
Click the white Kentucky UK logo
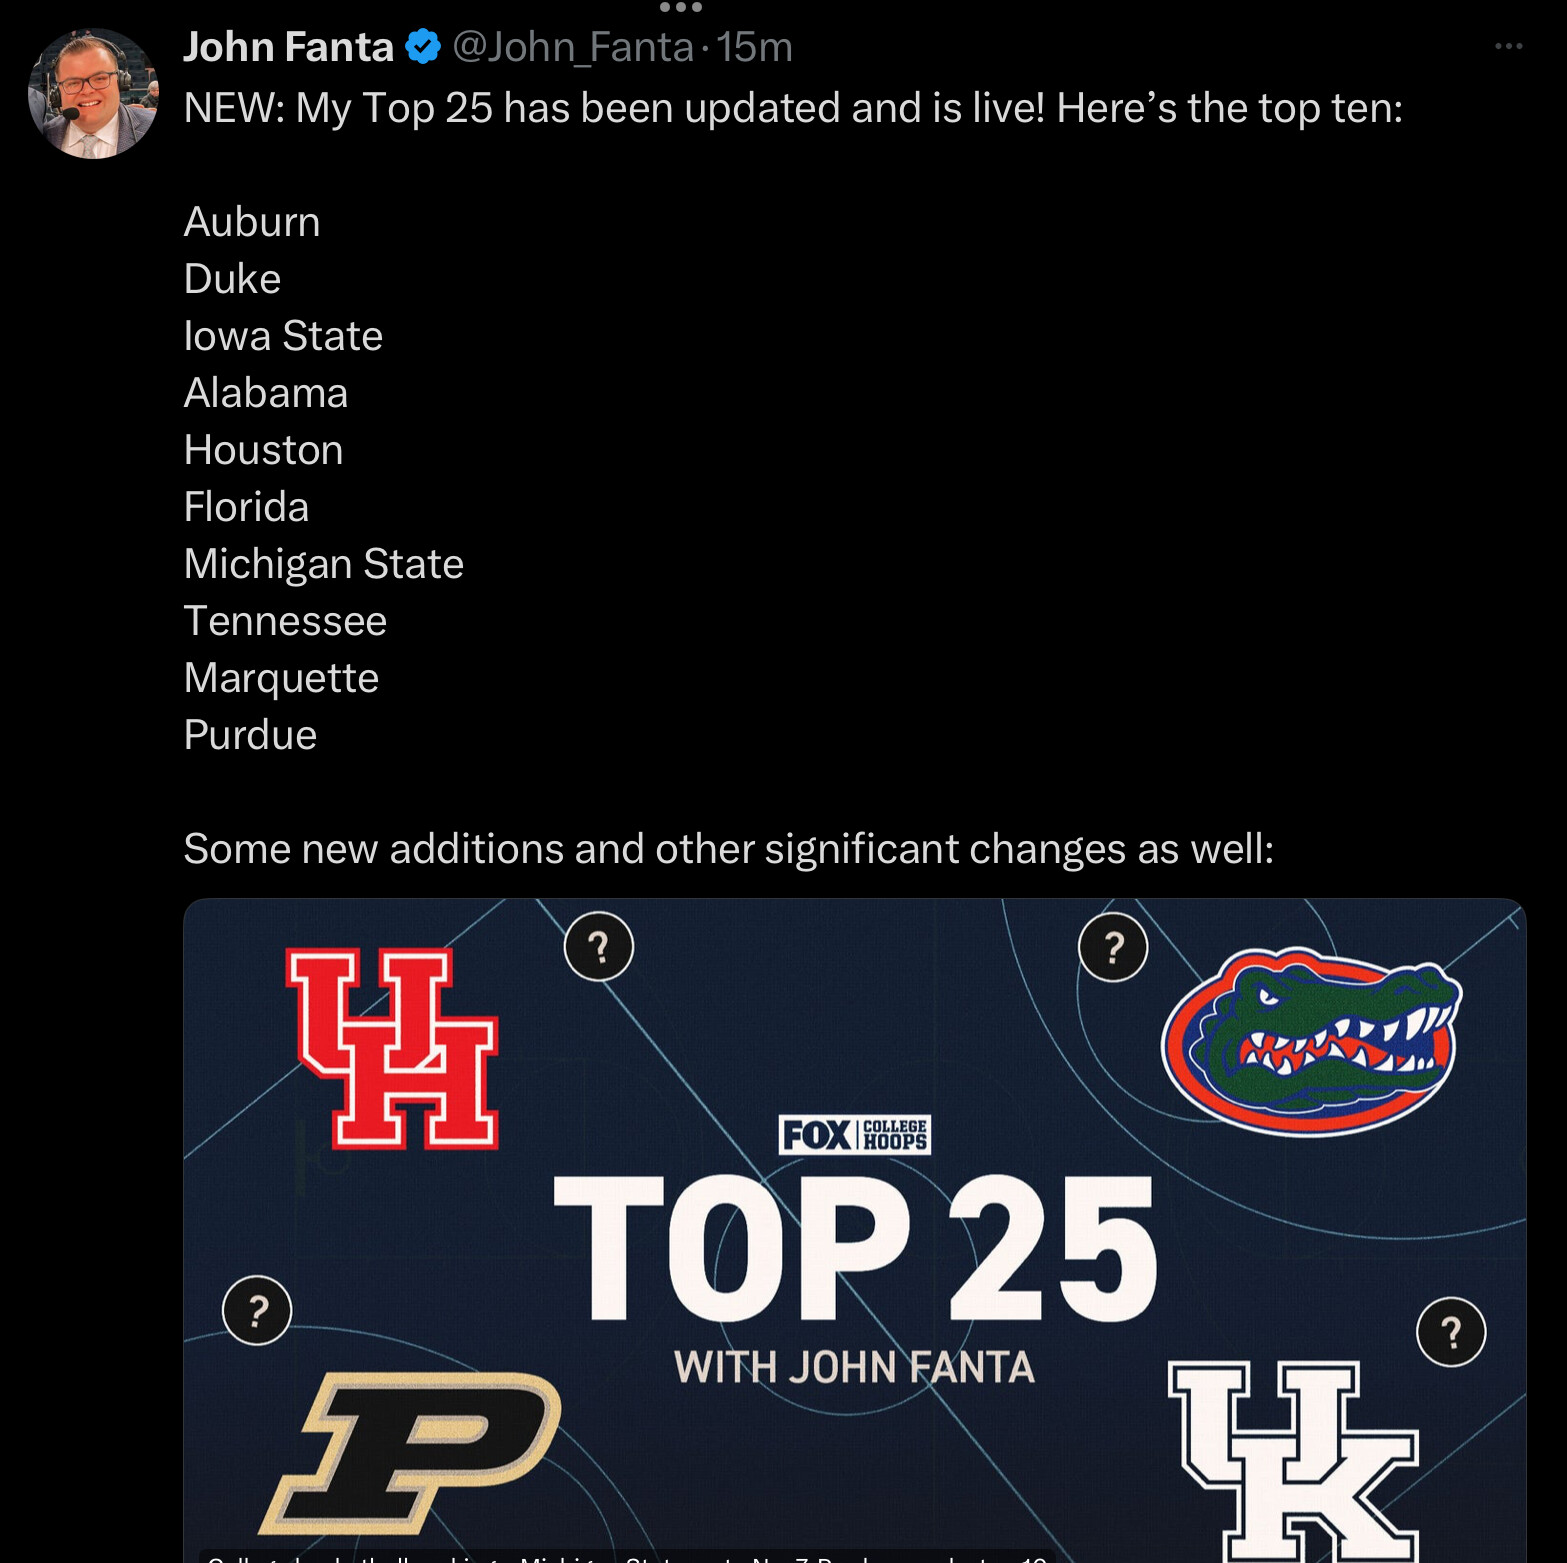1294,1461
